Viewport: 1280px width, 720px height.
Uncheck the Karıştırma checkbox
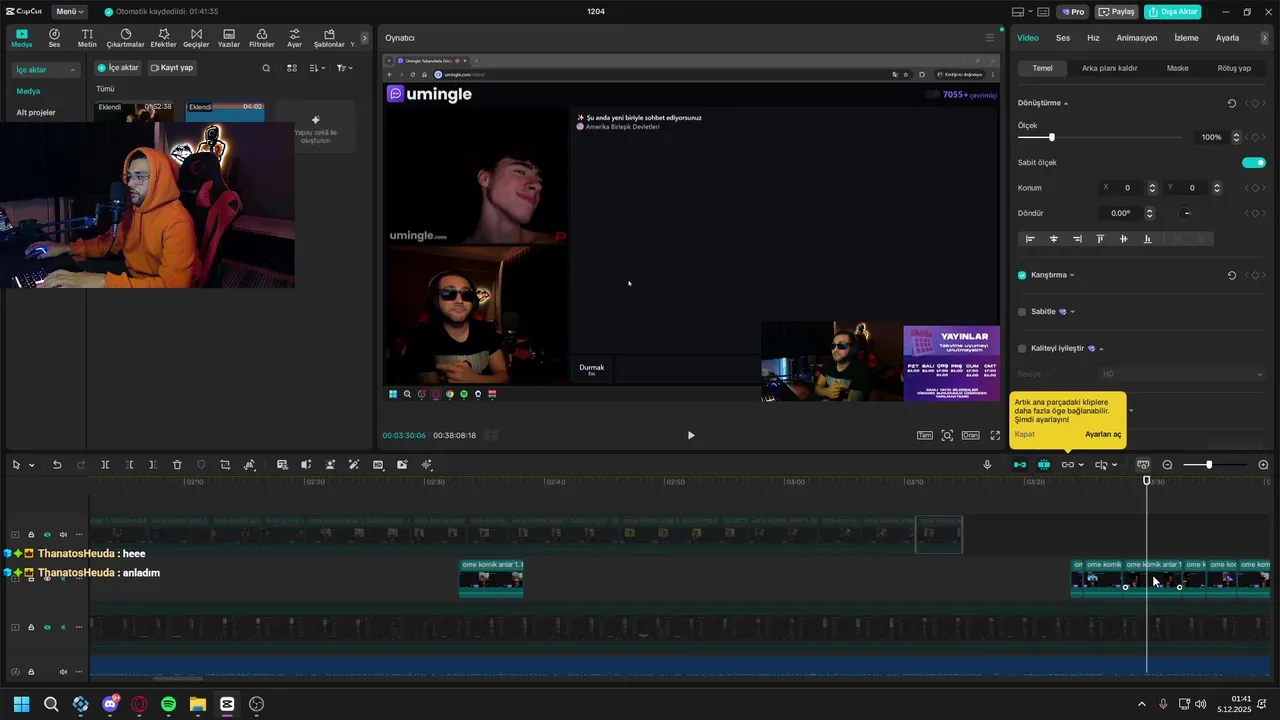(1022, 275)
